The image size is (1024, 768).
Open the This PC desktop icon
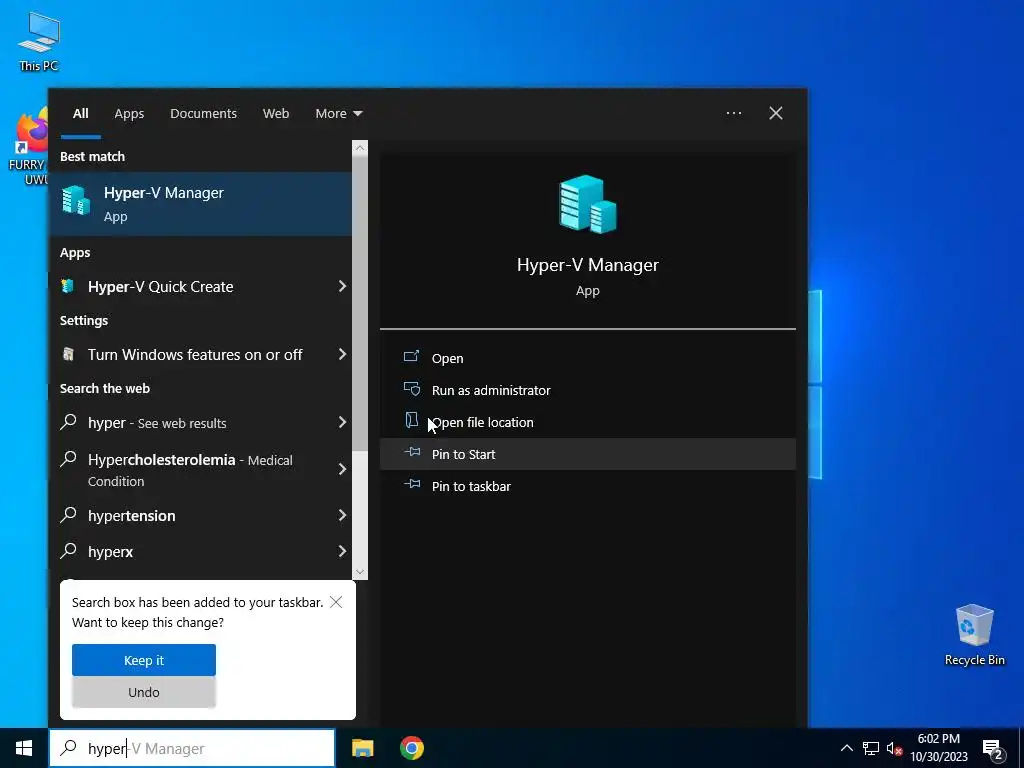(x=39, y=42)
